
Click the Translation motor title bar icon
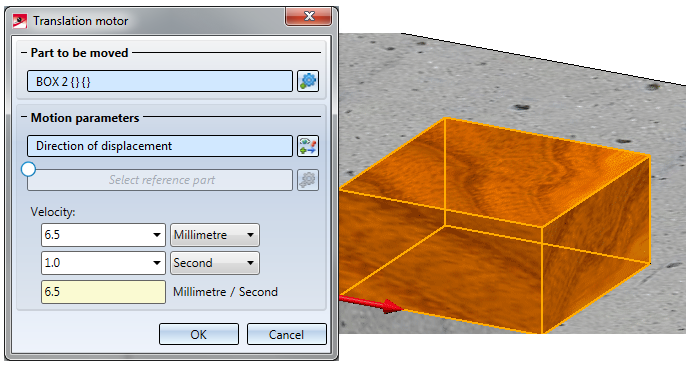pyautogui.click(x=20, y=21)
